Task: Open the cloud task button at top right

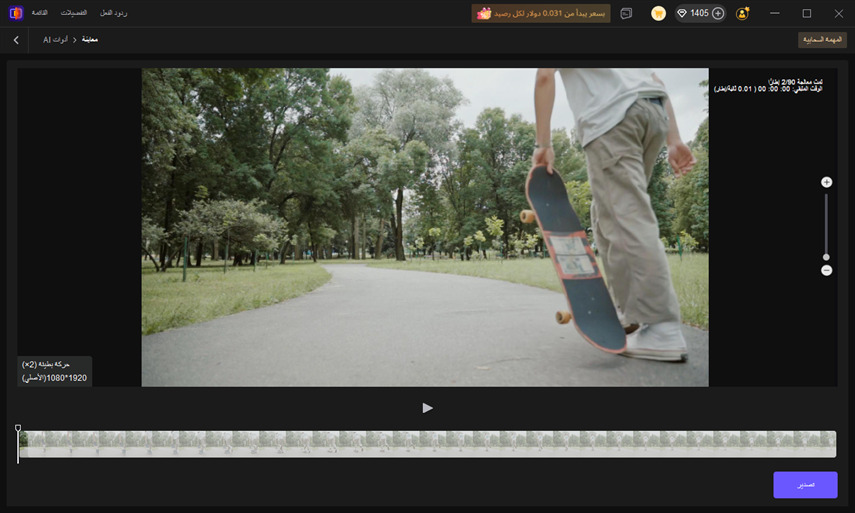Action: click(x=822, y=40)
